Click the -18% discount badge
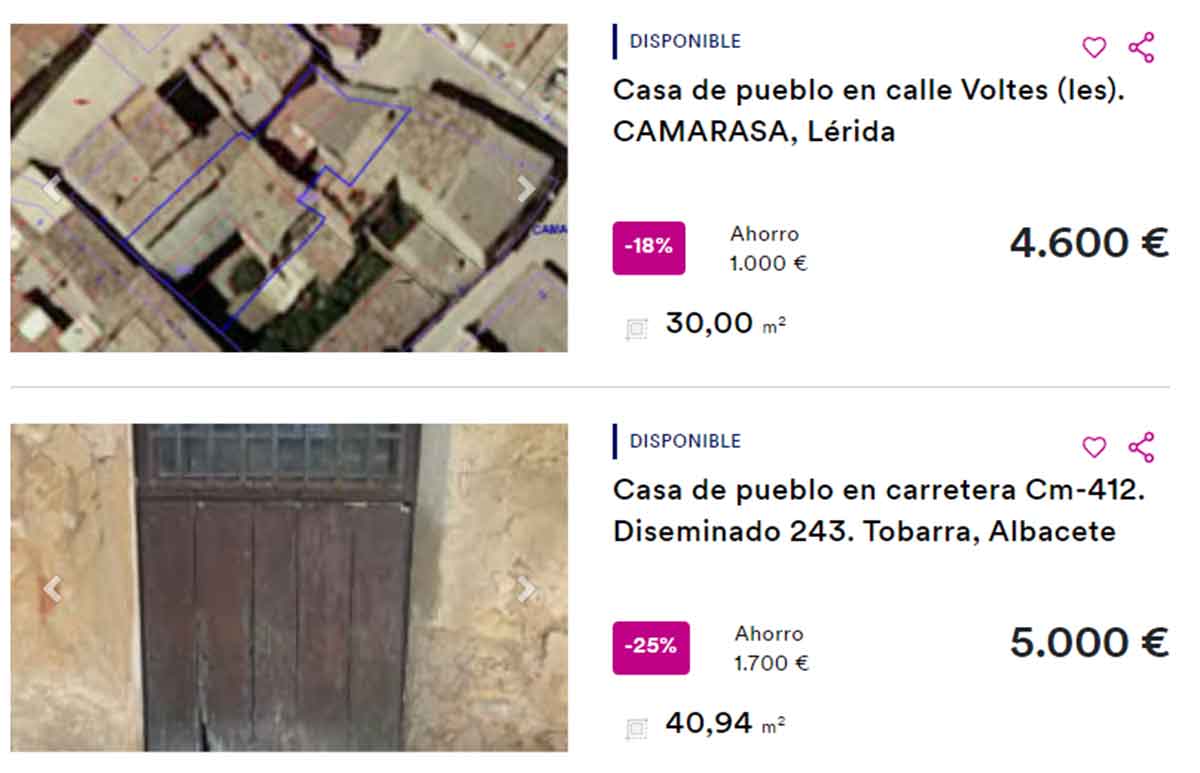Screen dimensions: 1200x773 pyautogui.click(x=649, y=248)
